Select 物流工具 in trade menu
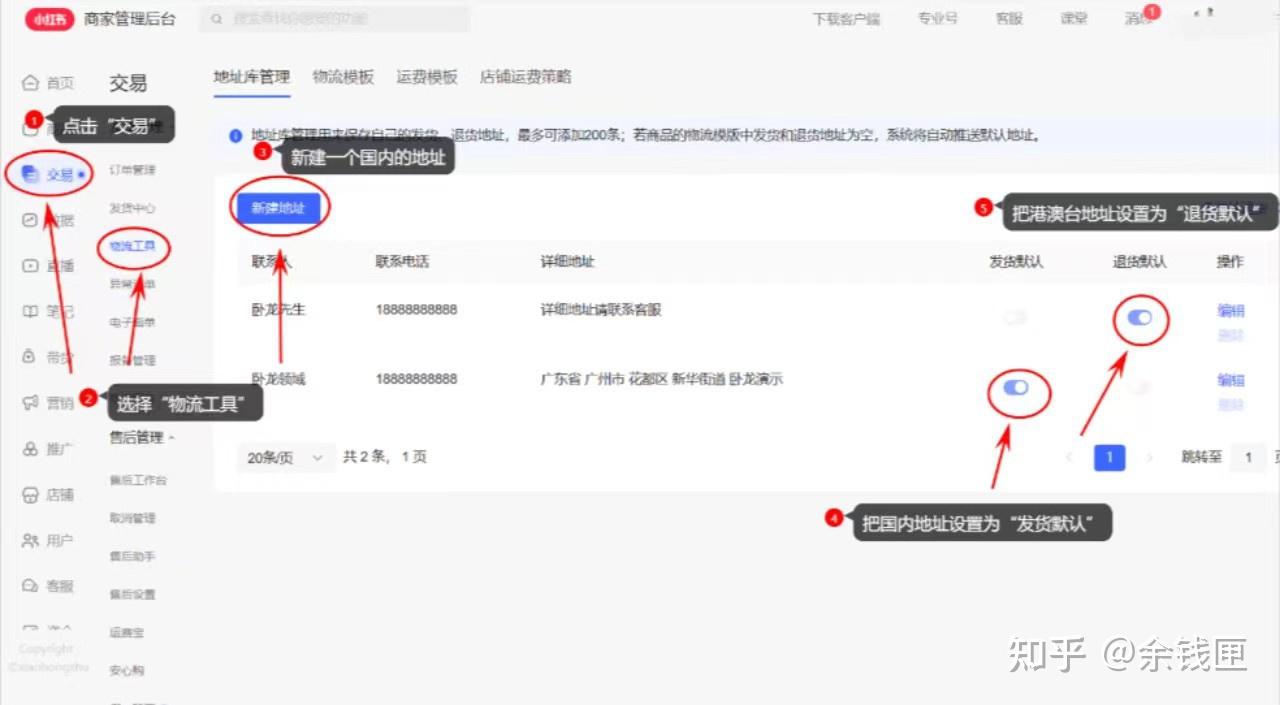 pos(132,246)
